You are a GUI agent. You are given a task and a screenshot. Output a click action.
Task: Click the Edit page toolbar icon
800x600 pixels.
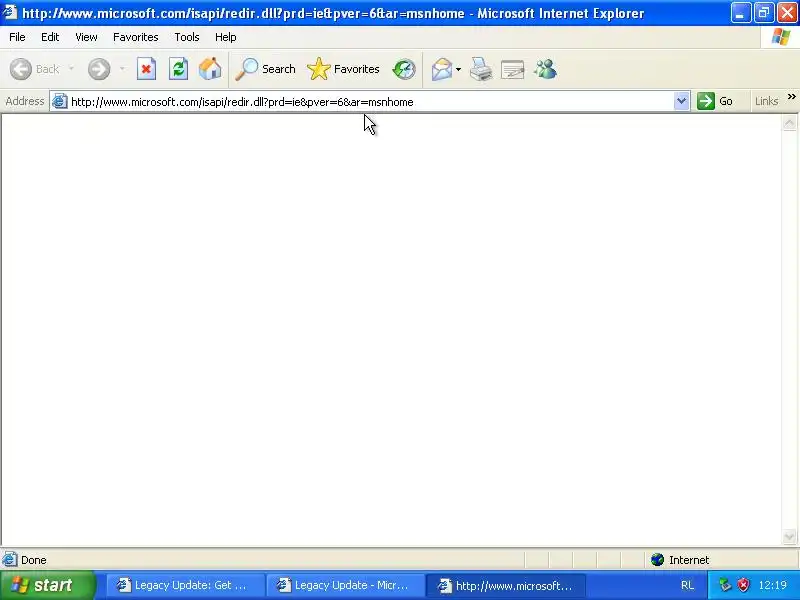[x=513, y=69]
